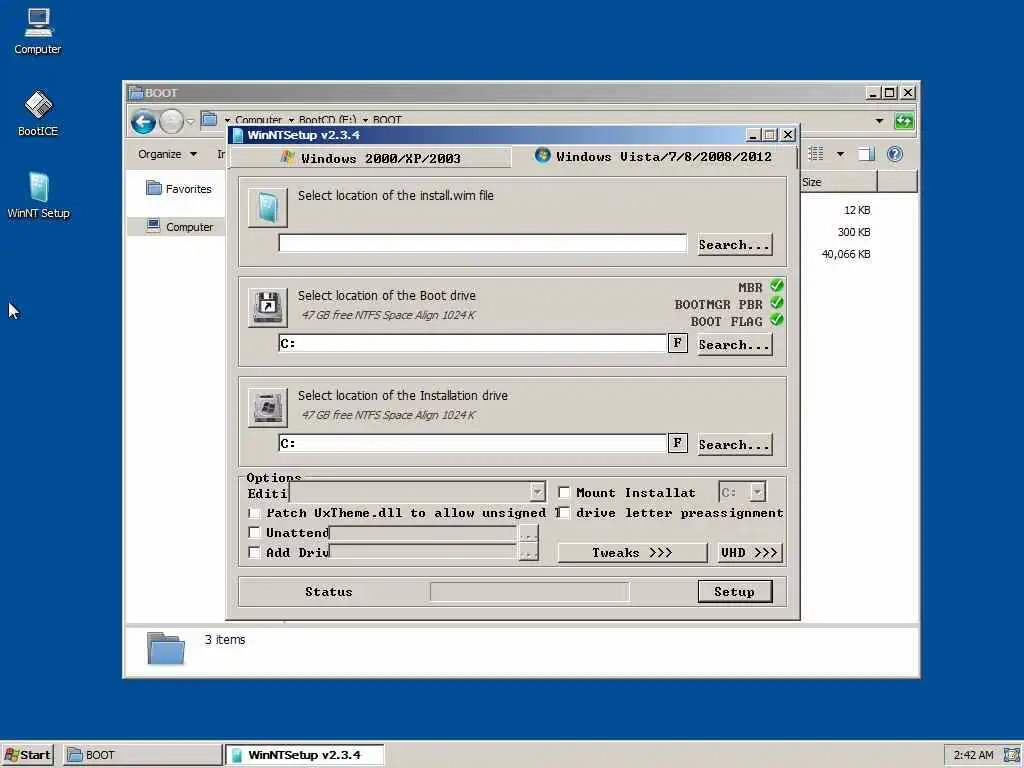The height and width of the screenshot is (768, 1024).
Task: Open the VHD >>> panel
Action: pyautogui.click(x=749, y=552)
